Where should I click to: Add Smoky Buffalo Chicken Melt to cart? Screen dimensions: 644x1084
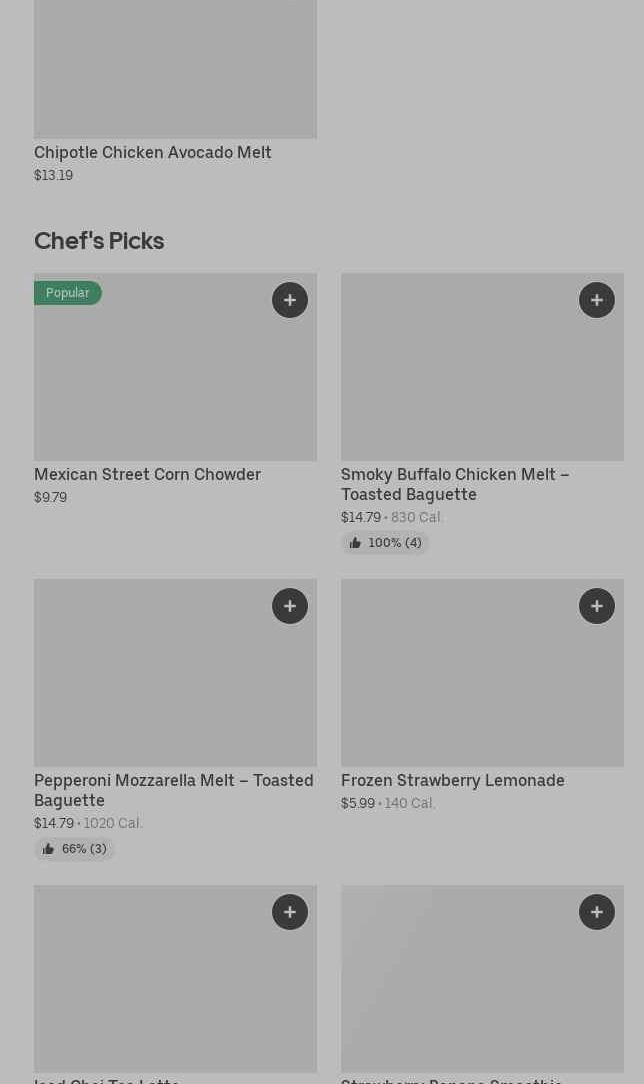tap(597, 300)
